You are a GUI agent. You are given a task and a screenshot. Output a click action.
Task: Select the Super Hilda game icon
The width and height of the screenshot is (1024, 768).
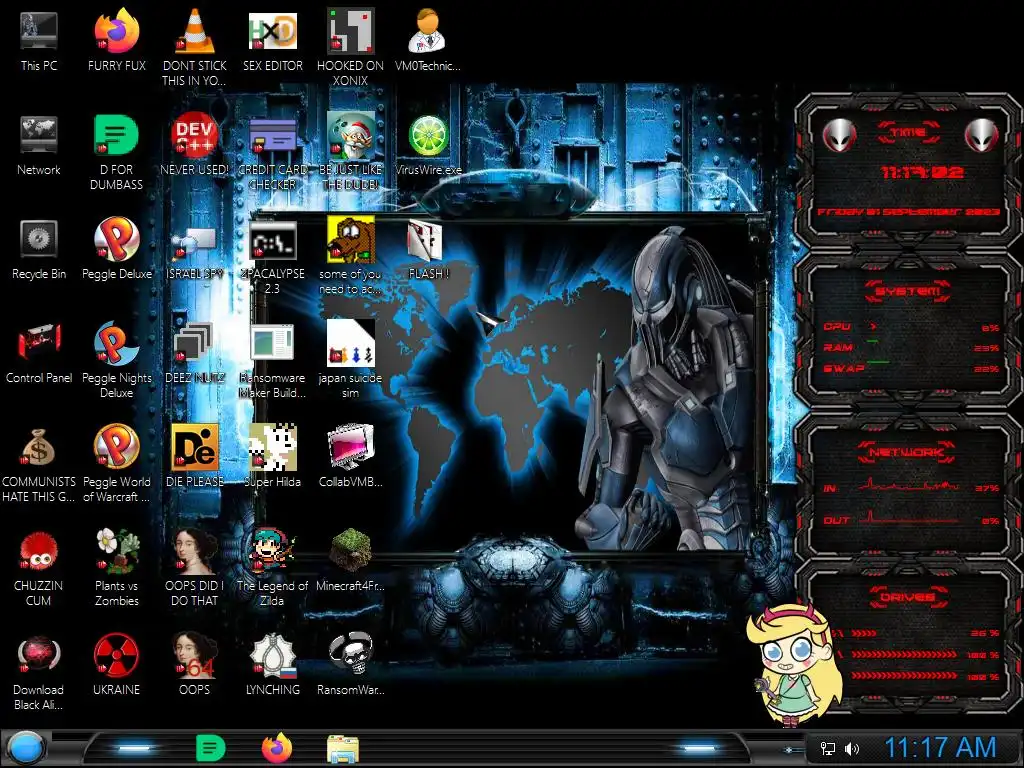click(x=272, y=457)
